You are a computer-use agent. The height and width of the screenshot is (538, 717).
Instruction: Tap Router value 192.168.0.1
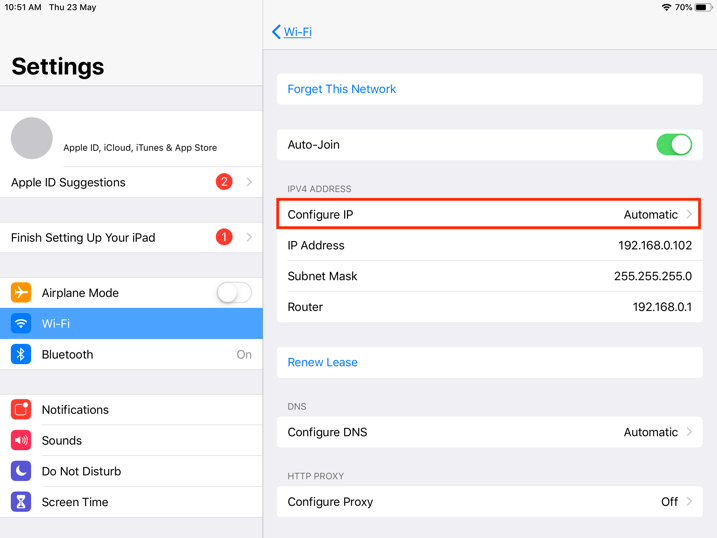click(x=662, y=307)
